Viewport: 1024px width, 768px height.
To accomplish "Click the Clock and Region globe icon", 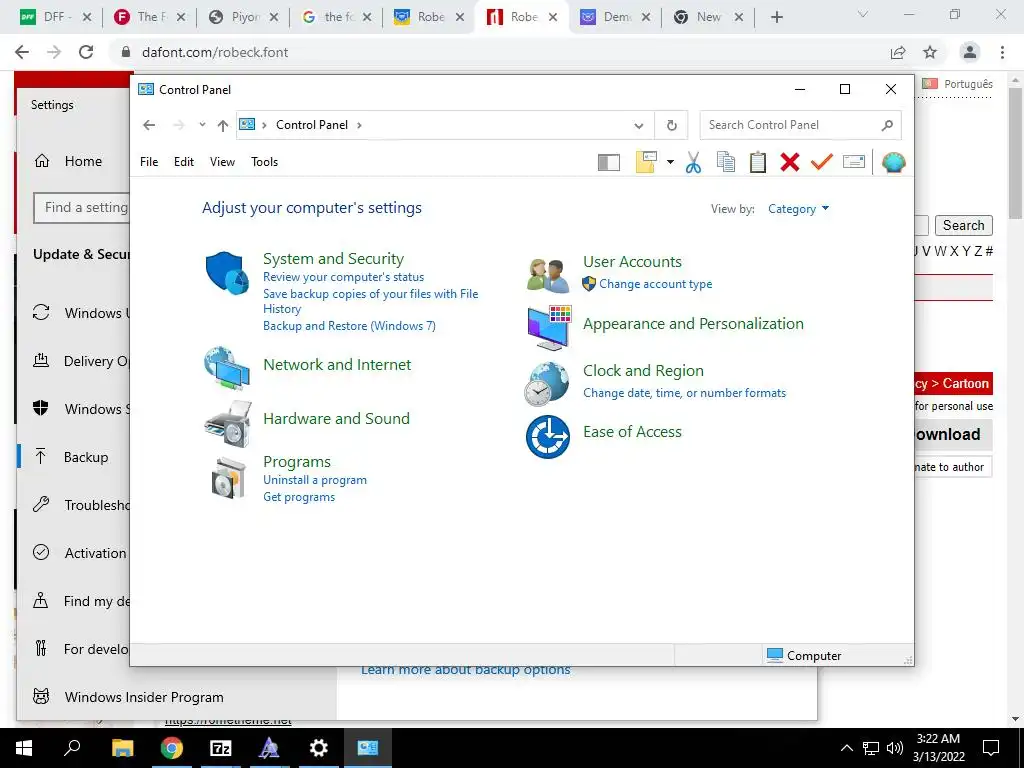I will pos(547,384).
